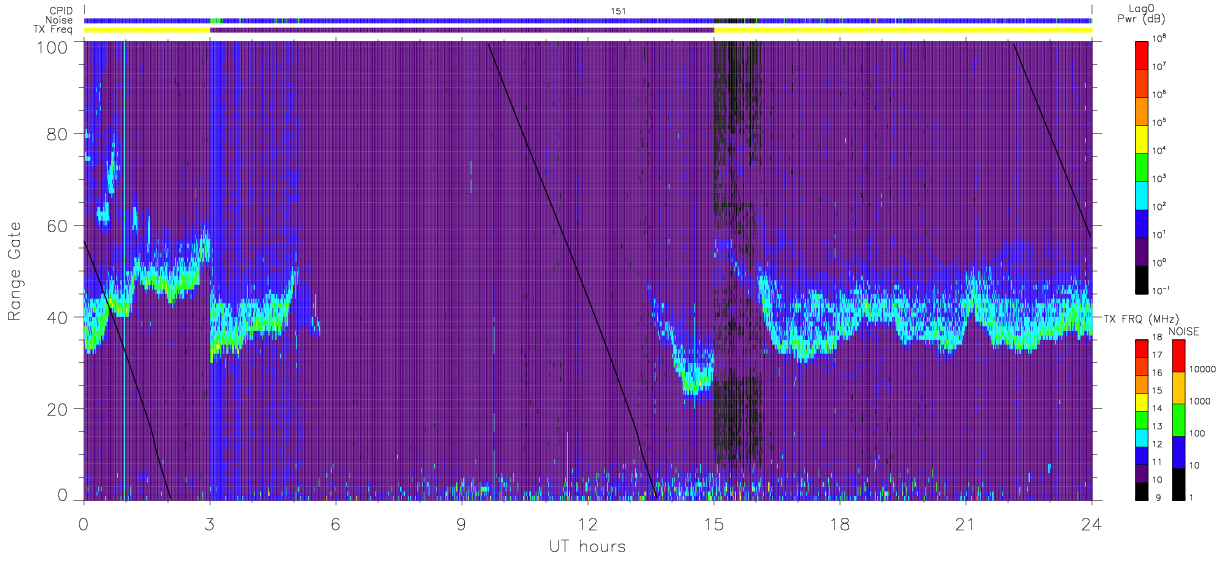Click the top red segment of power colorbar

[x=1141, y=54]
